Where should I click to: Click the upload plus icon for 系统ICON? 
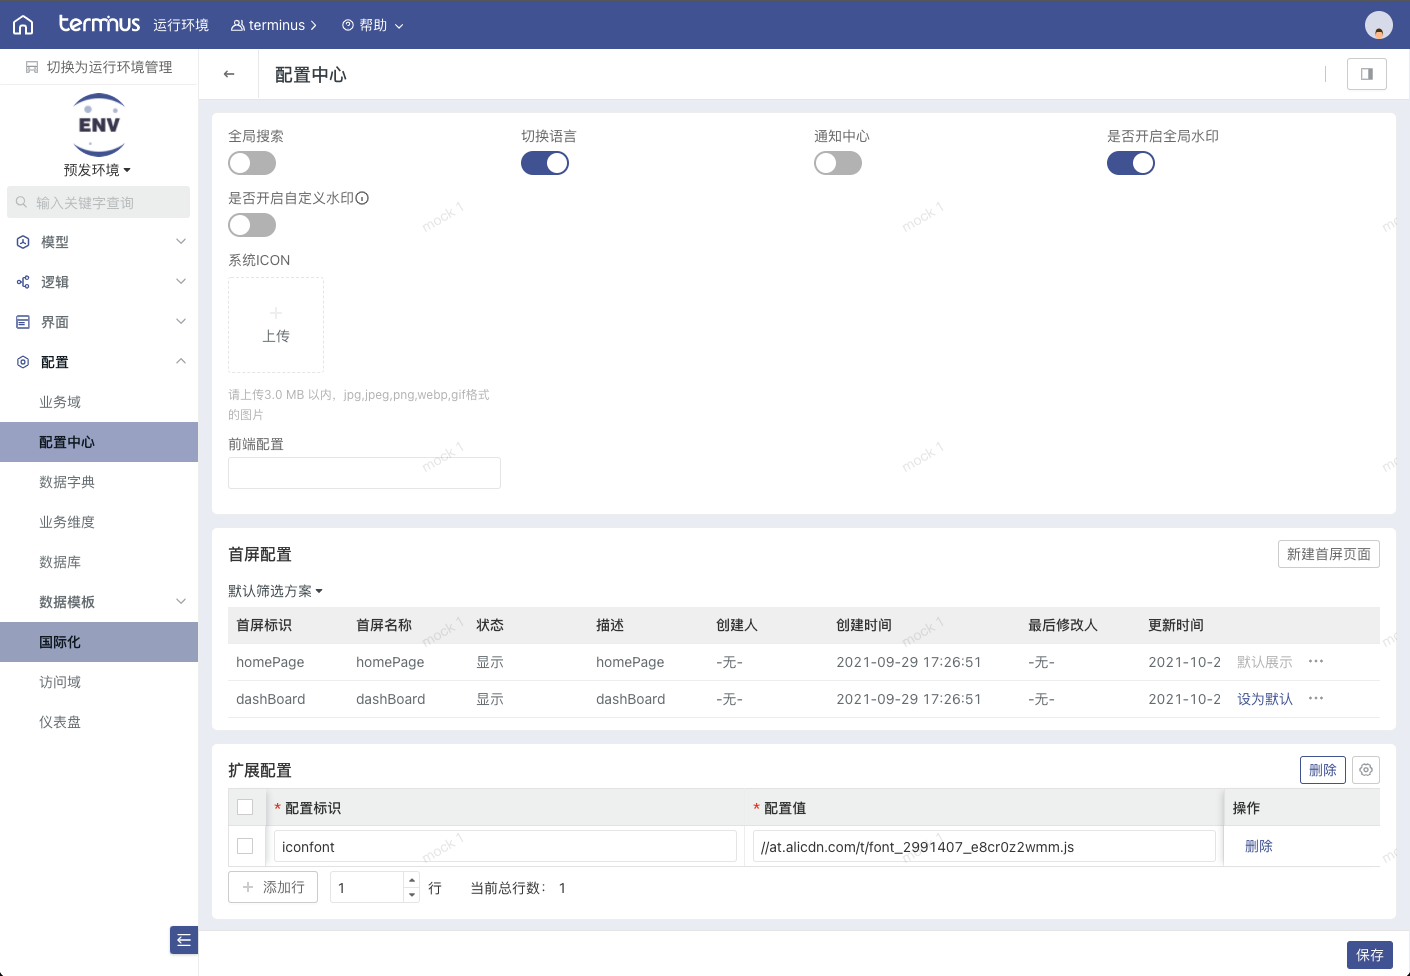pos(276,313)
